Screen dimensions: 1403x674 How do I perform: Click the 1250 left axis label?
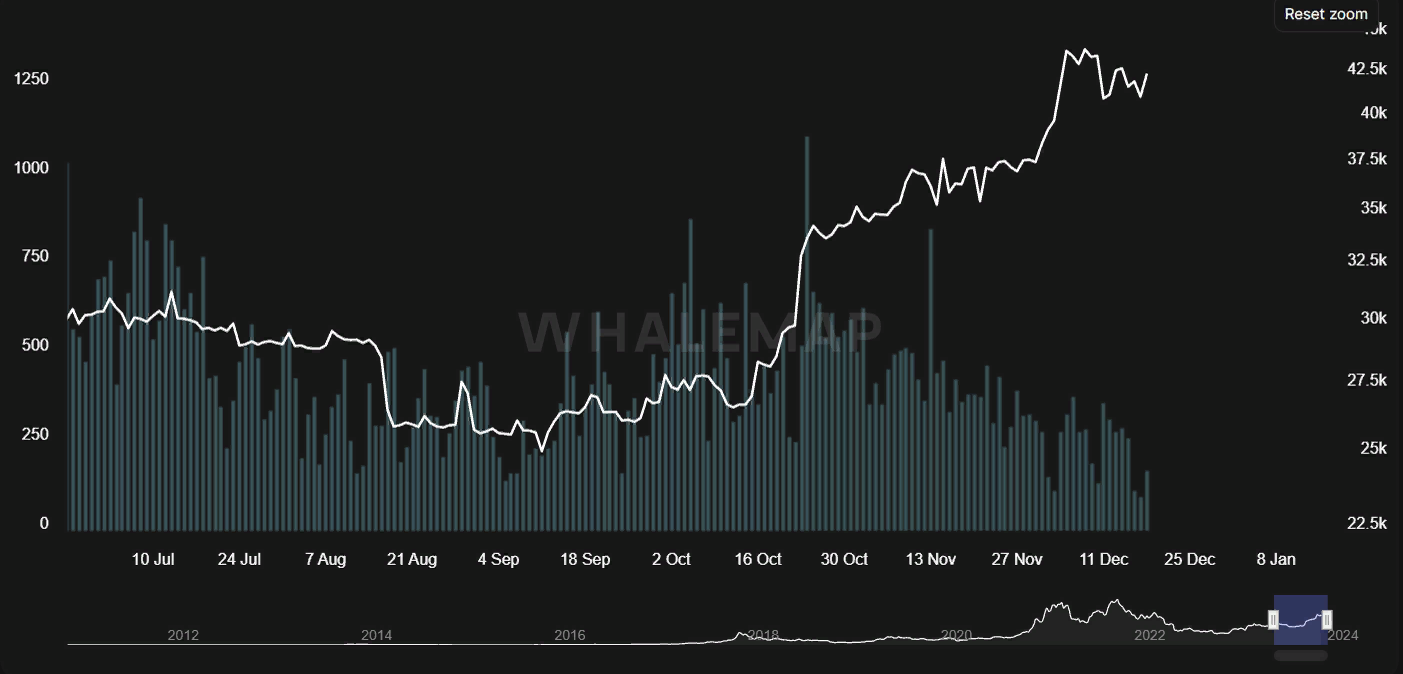point(31,79)
